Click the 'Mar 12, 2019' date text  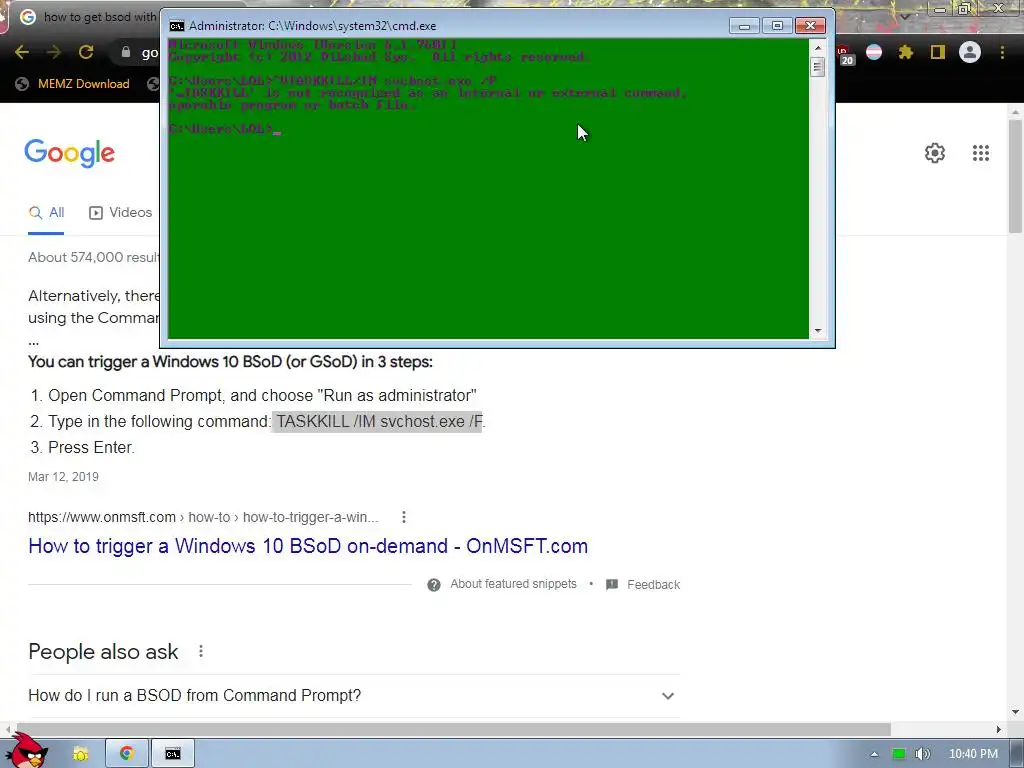coord(63,477)
